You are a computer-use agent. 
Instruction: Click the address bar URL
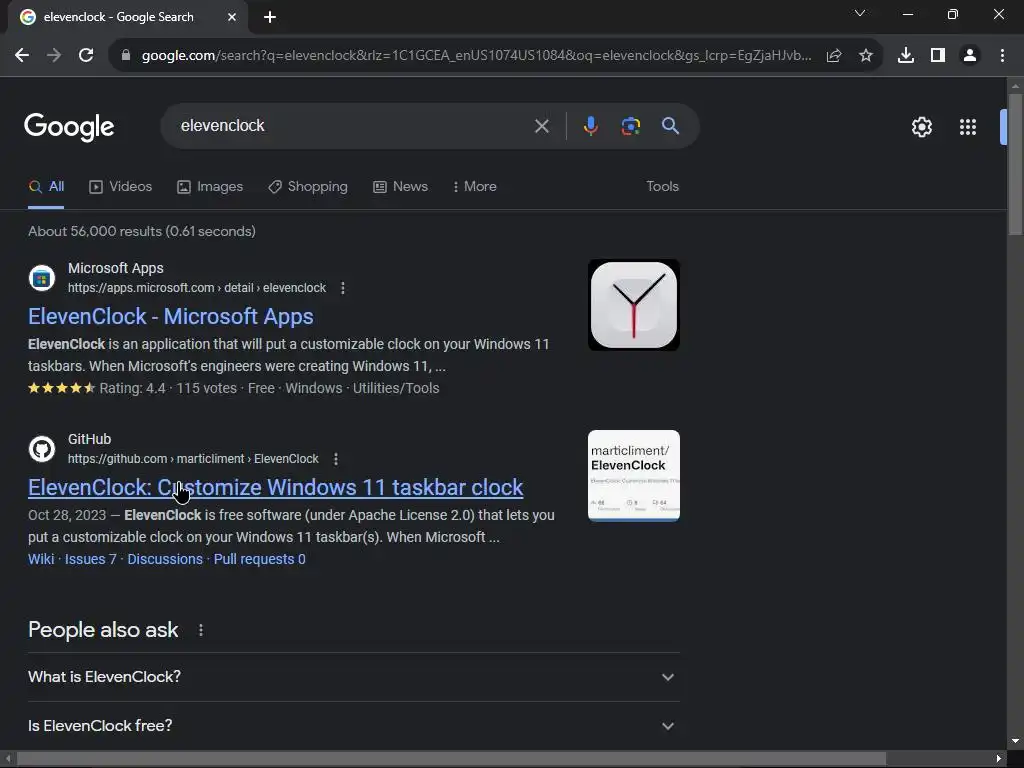click(x=477, y=56)
